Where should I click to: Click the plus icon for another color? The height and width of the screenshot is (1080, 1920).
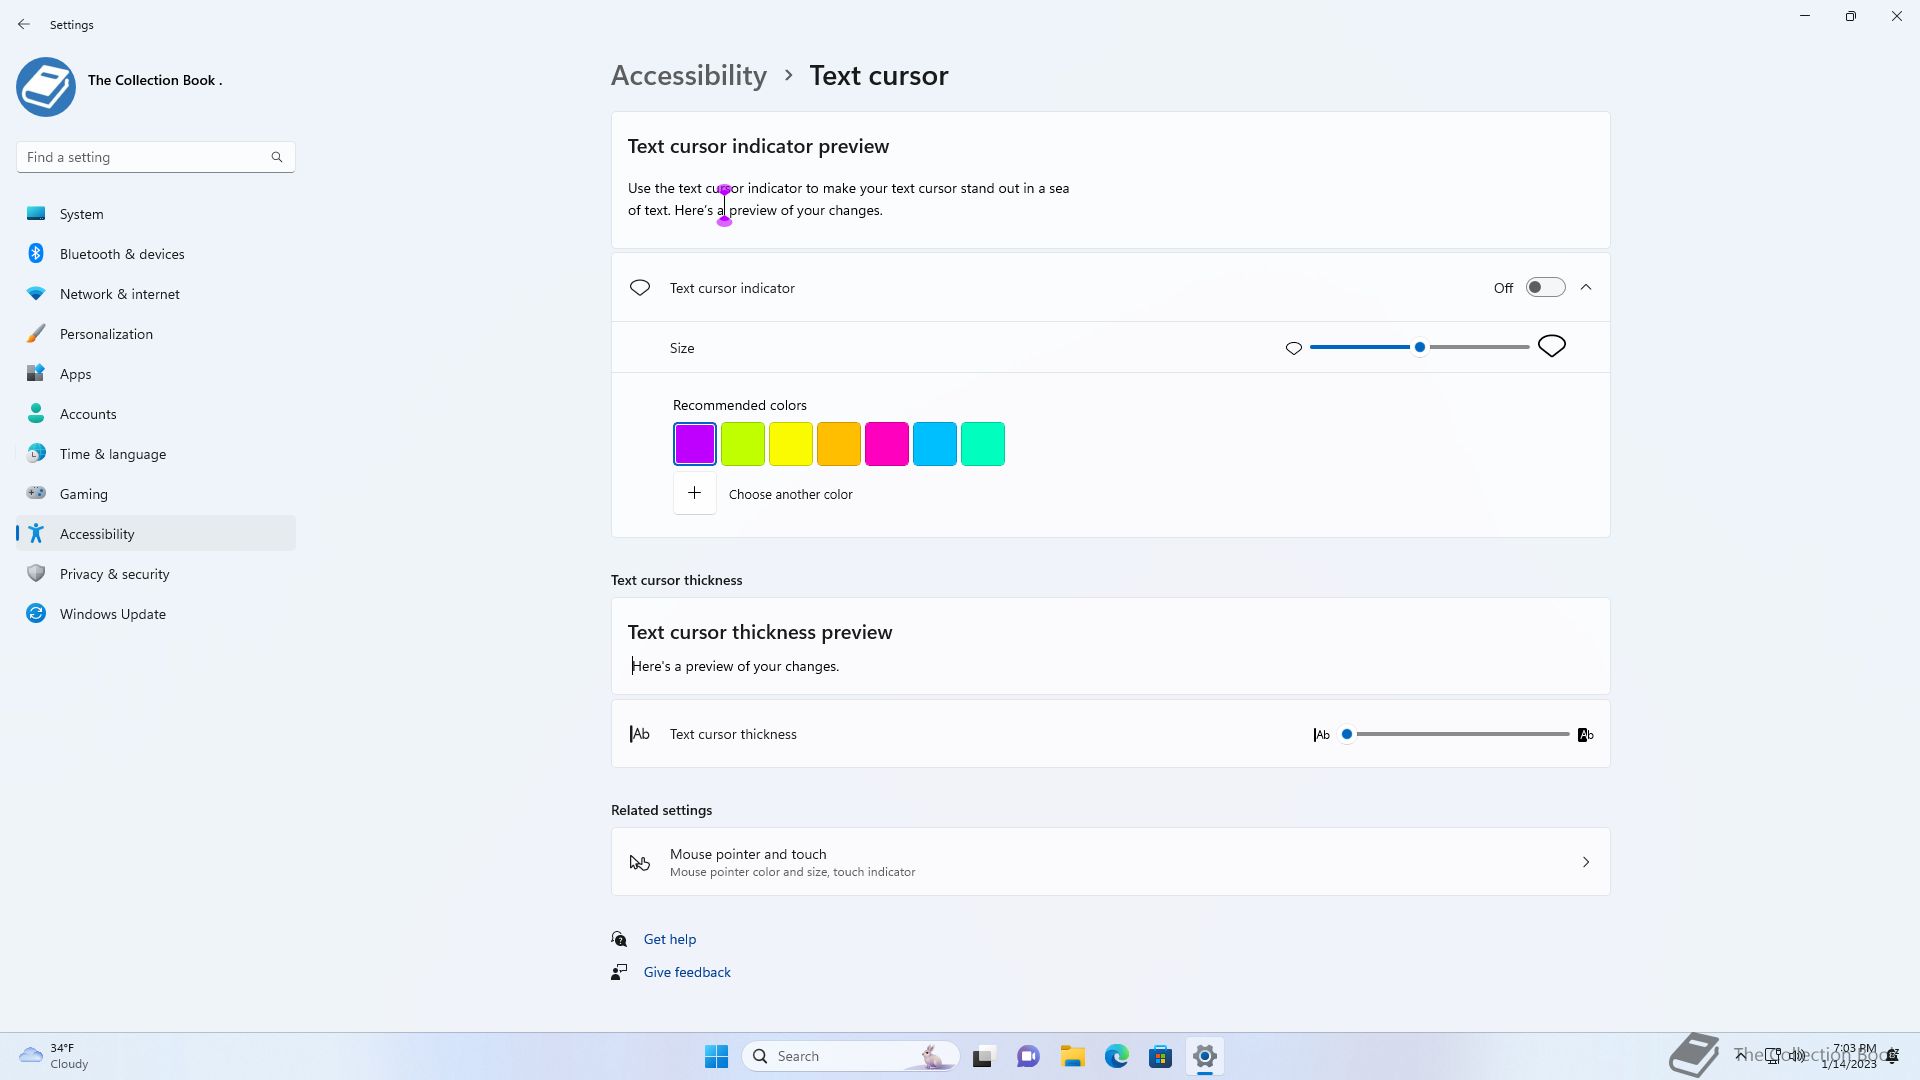click(694, 493)
